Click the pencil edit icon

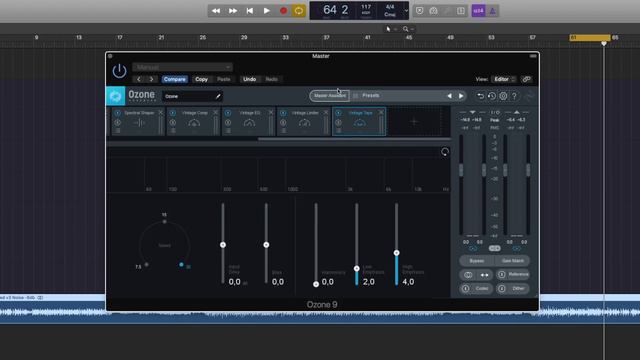[218, 96]
